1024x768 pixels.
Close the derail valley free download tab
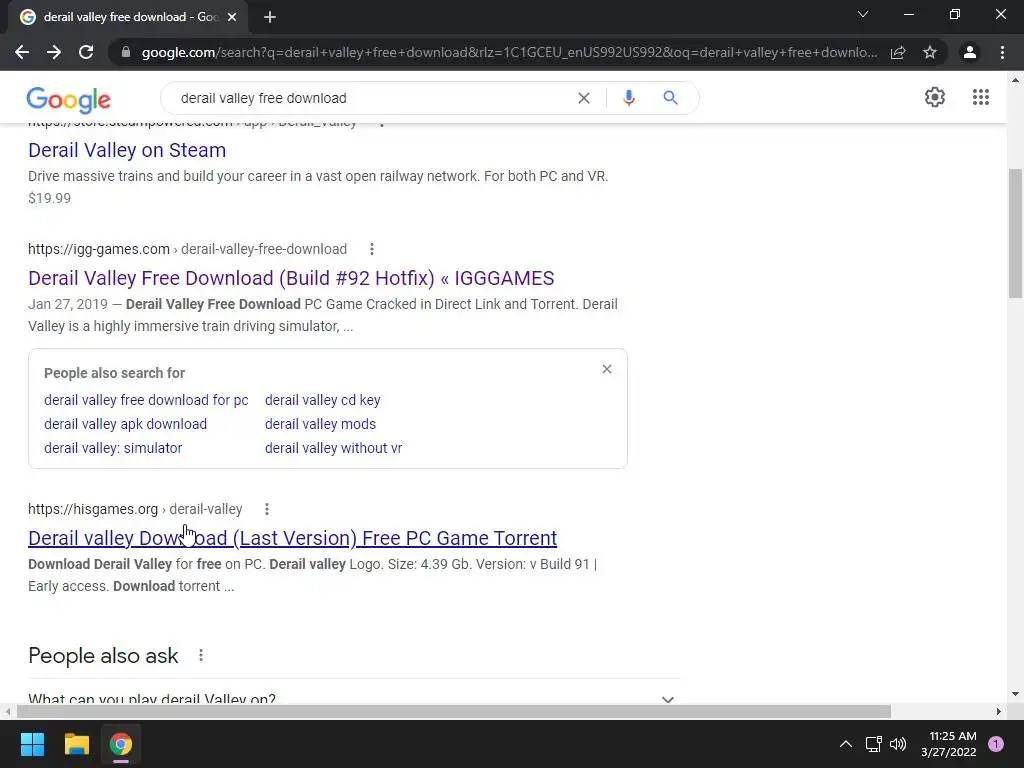coord(232,17)
